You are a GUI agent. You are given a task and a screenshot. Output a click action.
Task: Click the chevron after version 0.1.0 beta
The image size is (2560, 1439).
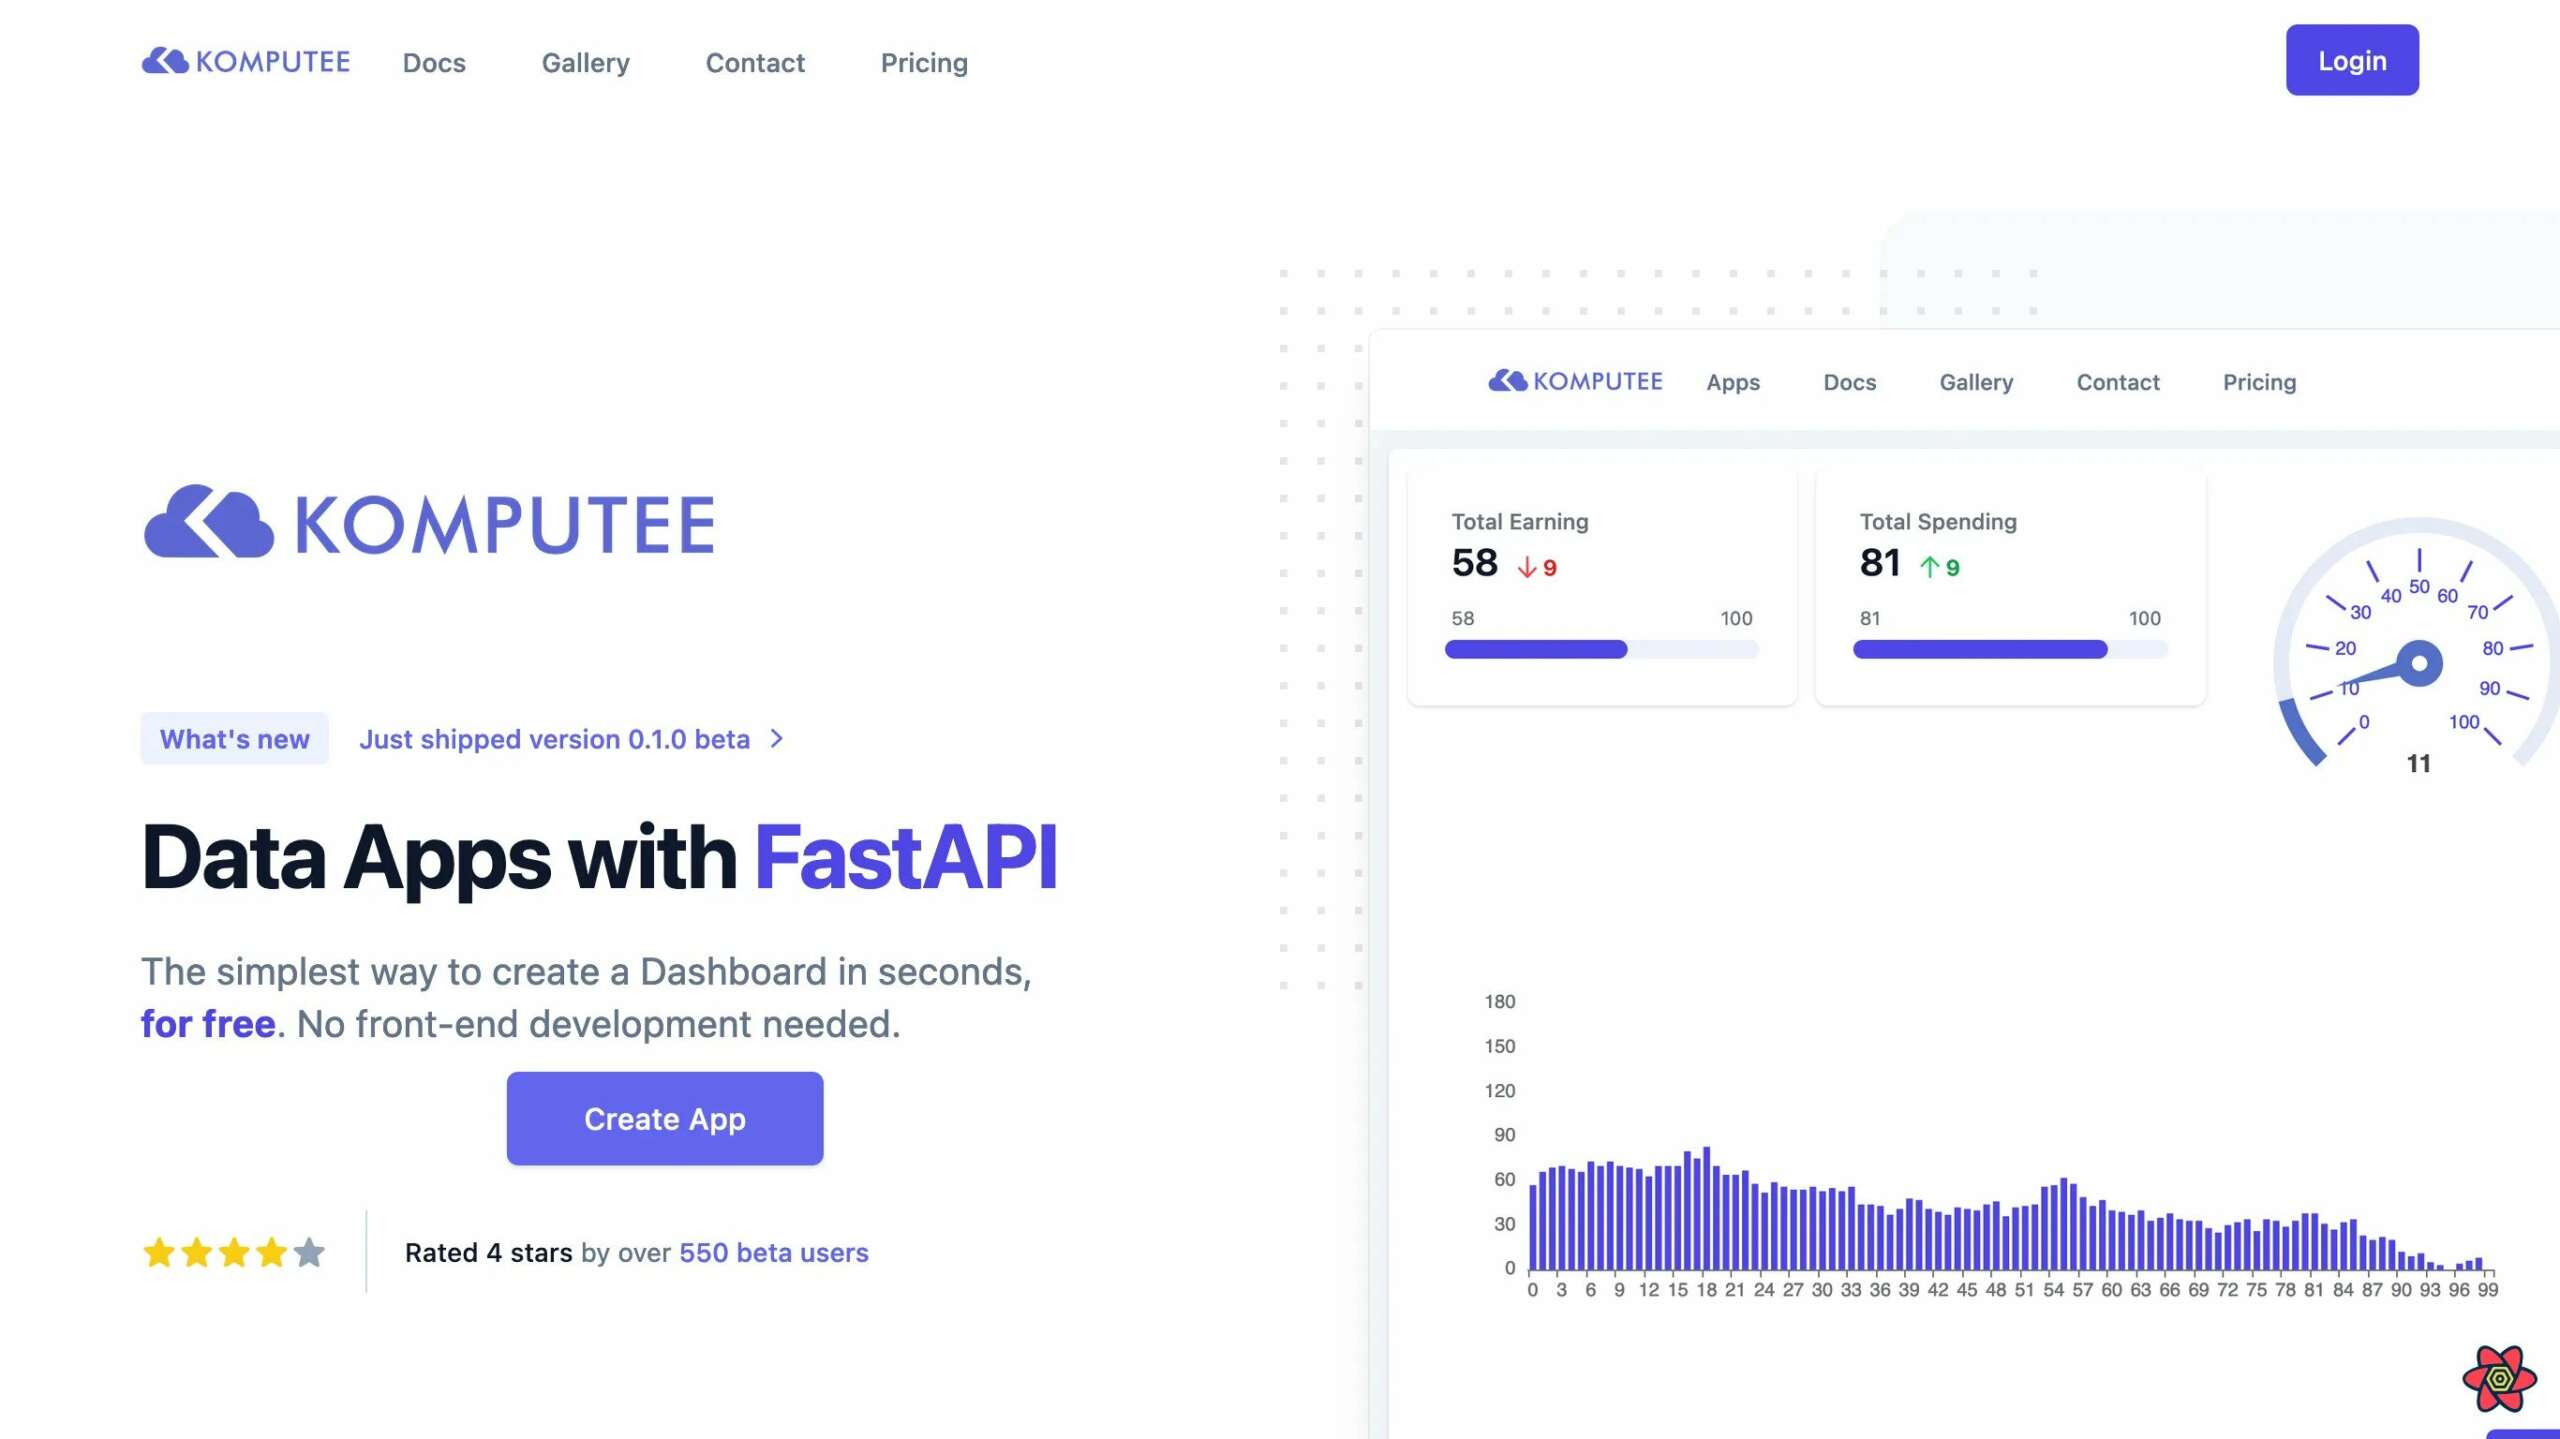pos(777,739)
